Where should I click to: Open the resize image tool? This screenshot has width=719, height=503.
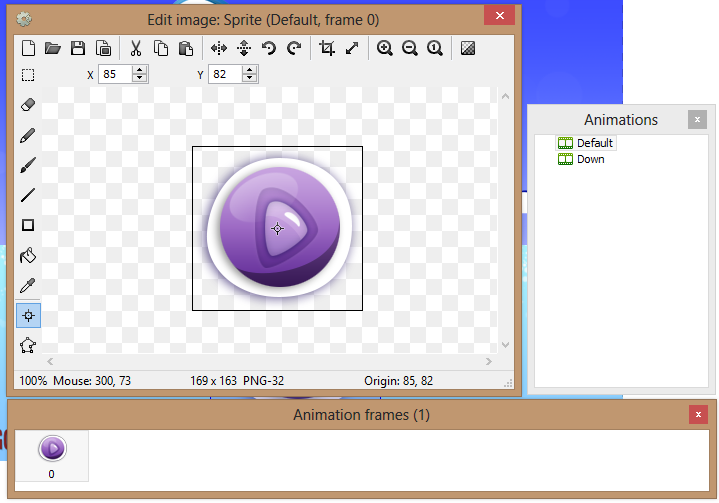click(x=352, y=48)
